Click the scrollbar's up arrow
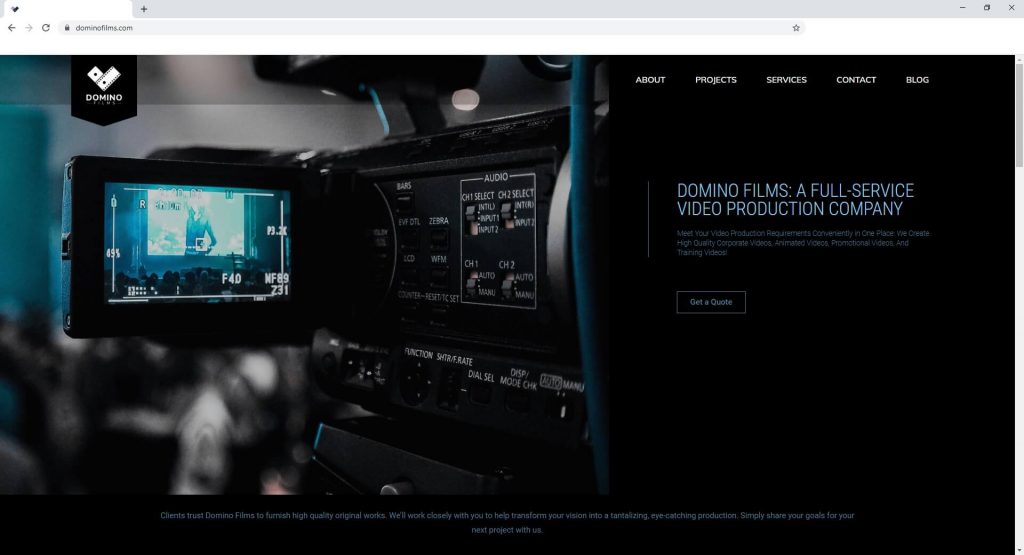Image resolution: width=1024 pixels, height=555 pixels. click(x=1019, y=59)
